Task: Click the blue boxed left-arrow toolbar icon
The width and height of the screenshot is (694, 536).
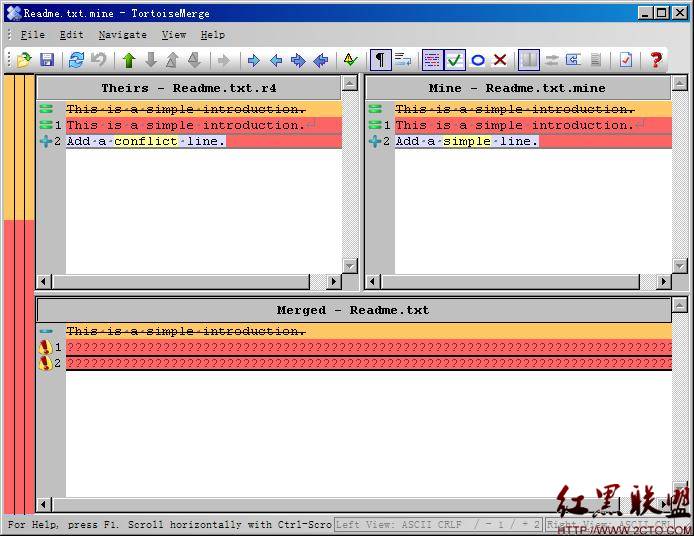Action: [x=574, y=60]
